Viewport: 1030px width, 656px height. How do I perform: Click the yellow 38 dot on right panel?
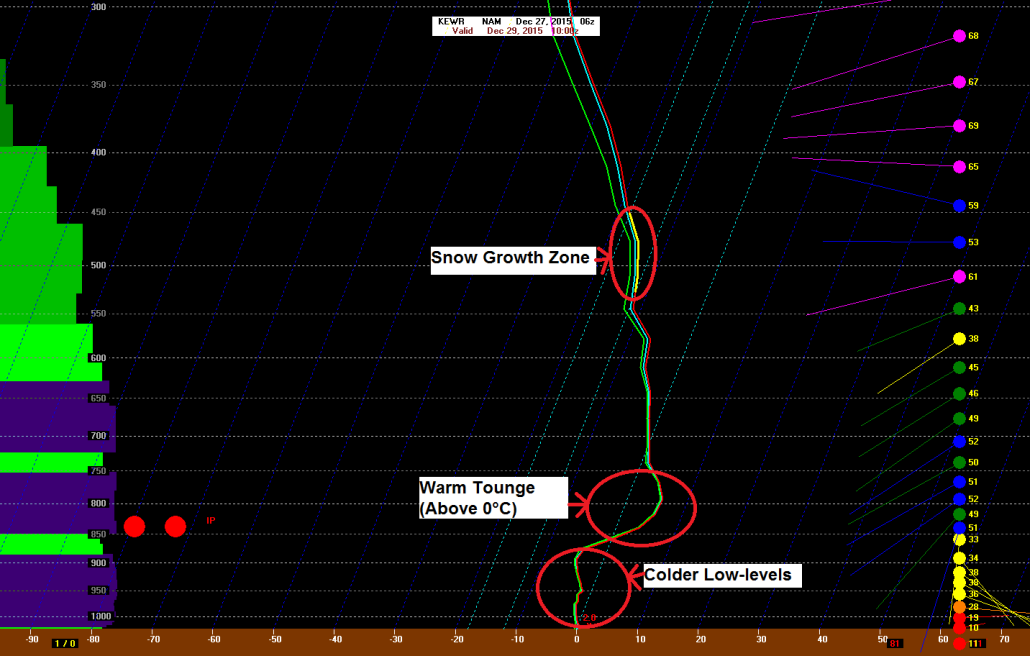(957, 339)
